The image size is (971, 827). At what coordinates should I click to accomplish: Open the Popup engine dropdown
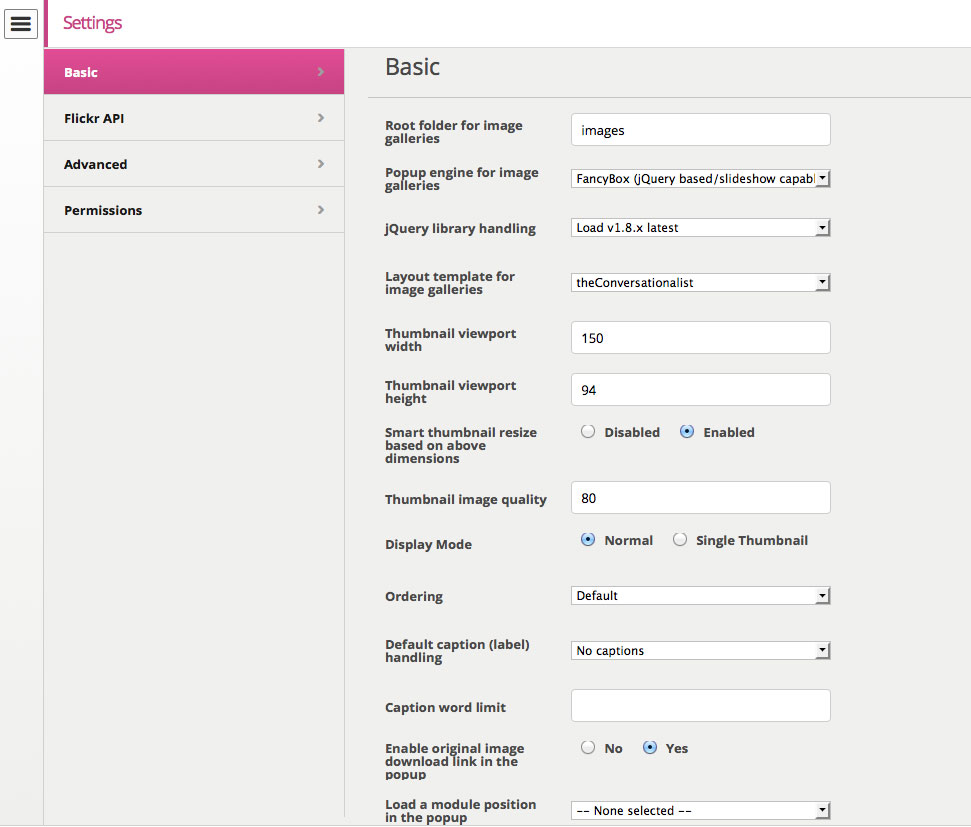(x=700, y=178)
